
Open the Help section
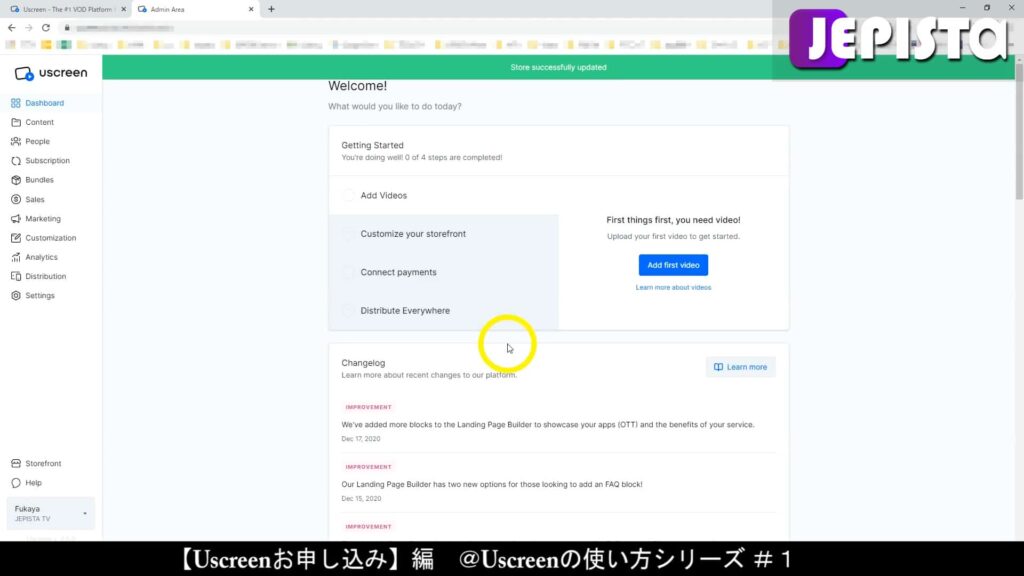[33, 483]
